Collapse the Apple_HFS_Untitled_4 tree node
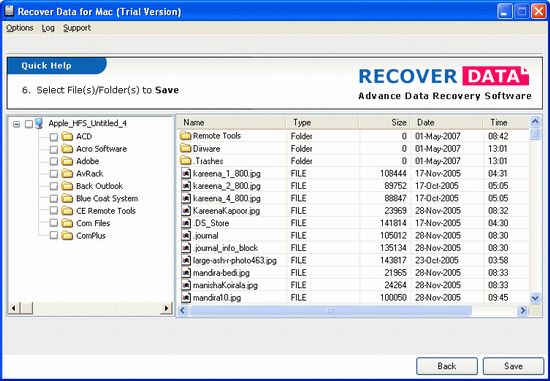550x381 pixels. tap(16, 124)
